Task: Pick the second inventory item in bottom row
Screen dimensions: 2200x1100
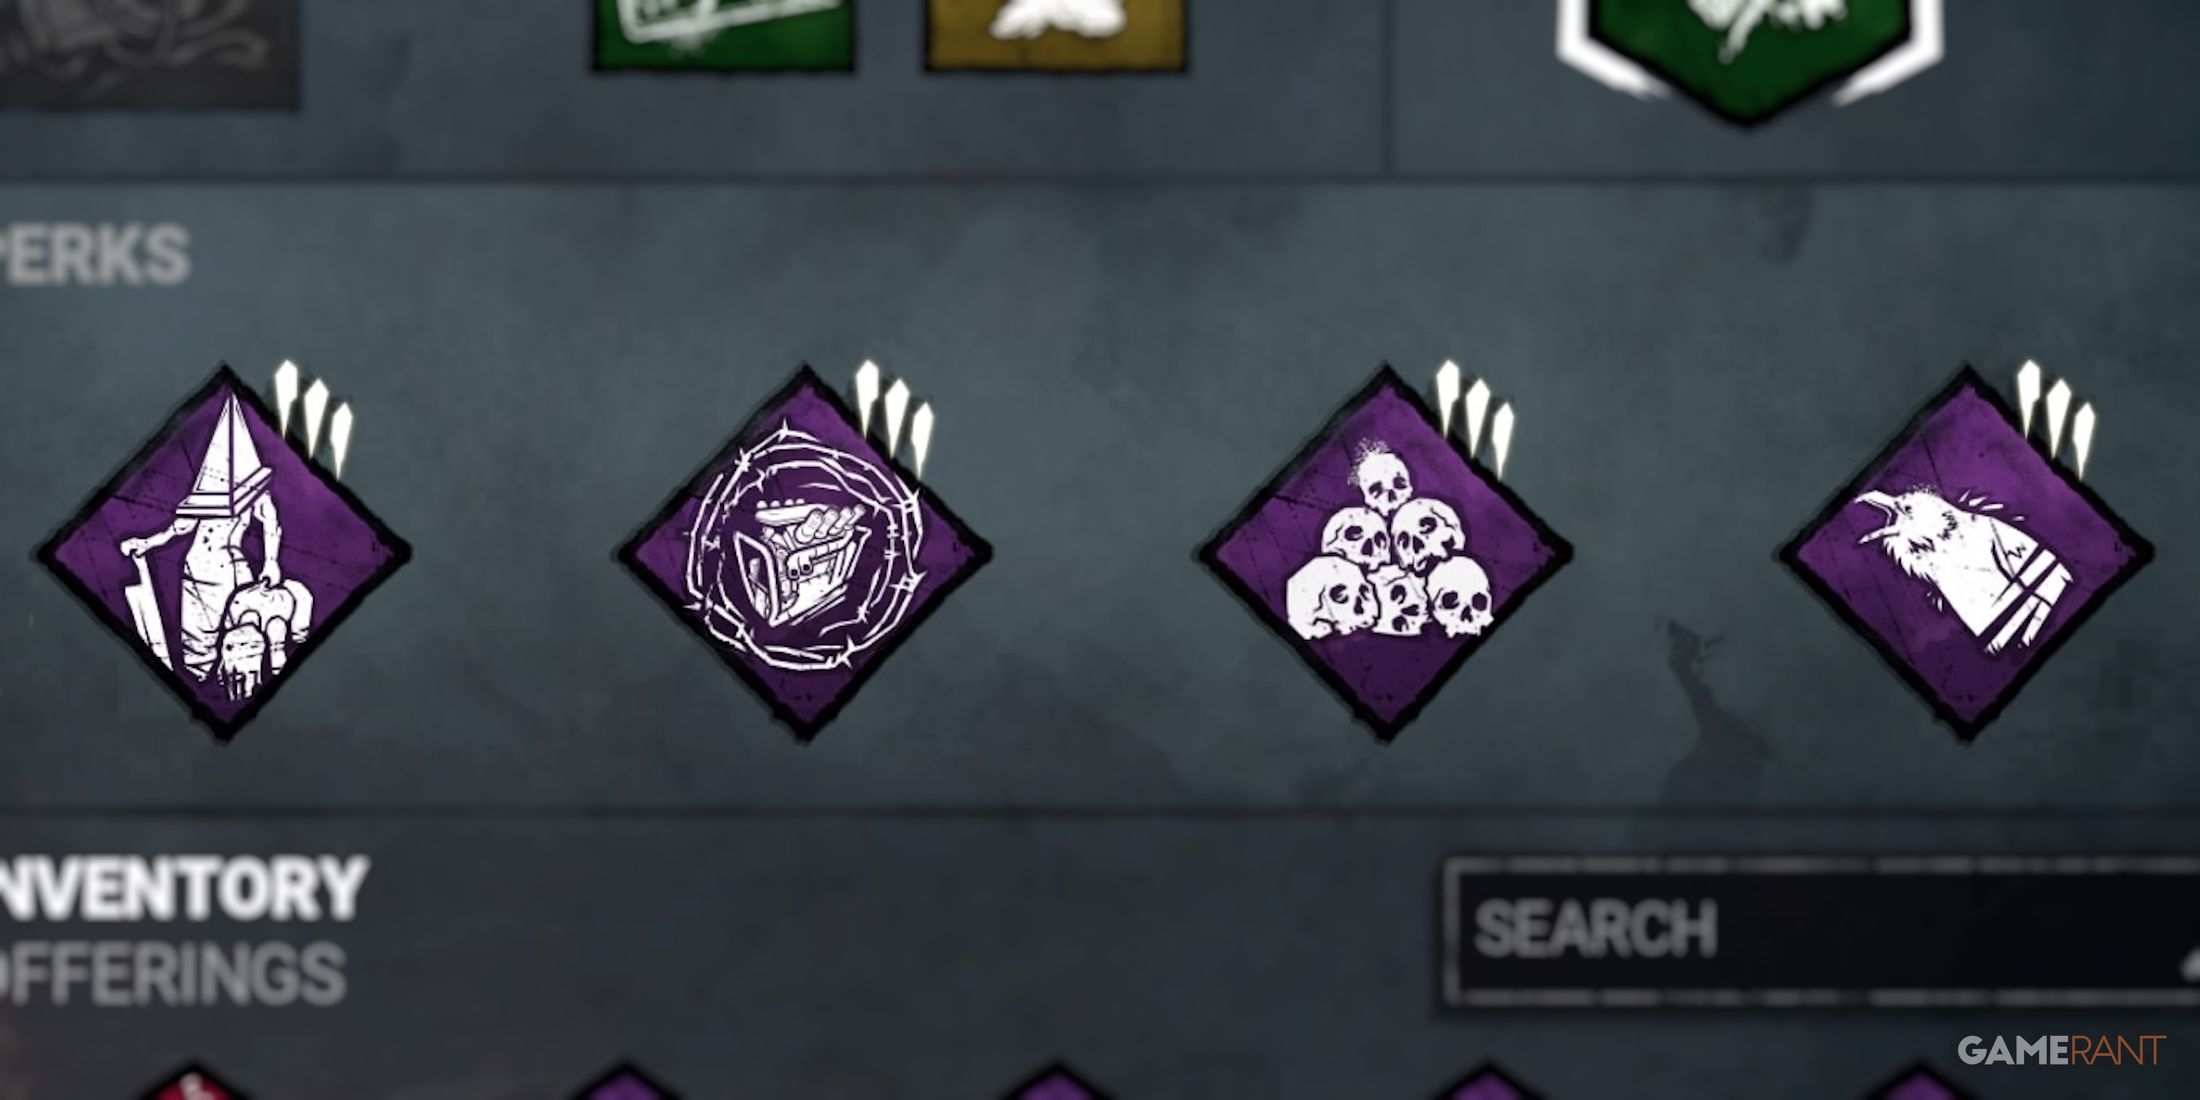Action: coord(625,1082)
